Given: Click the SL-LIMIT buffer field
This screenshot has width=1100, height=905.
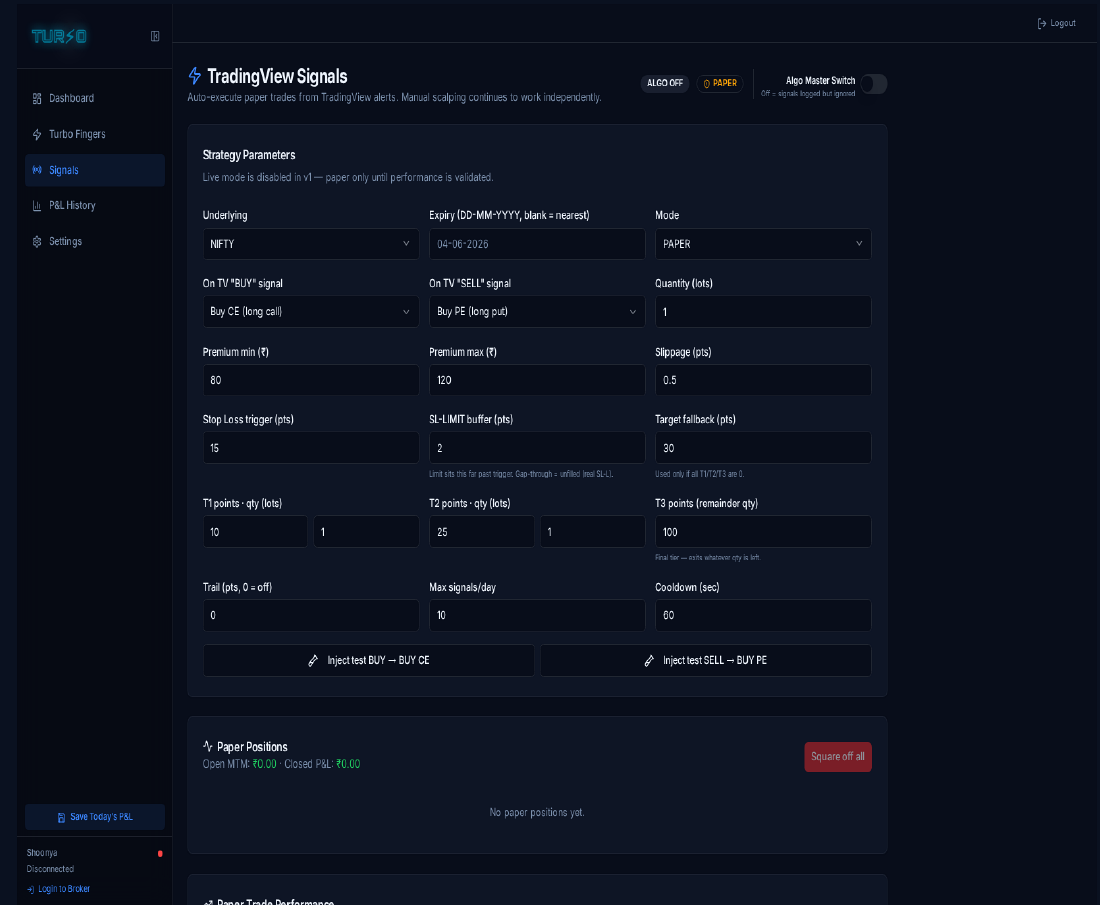Looking at the screenshot, I should (537, 448).
